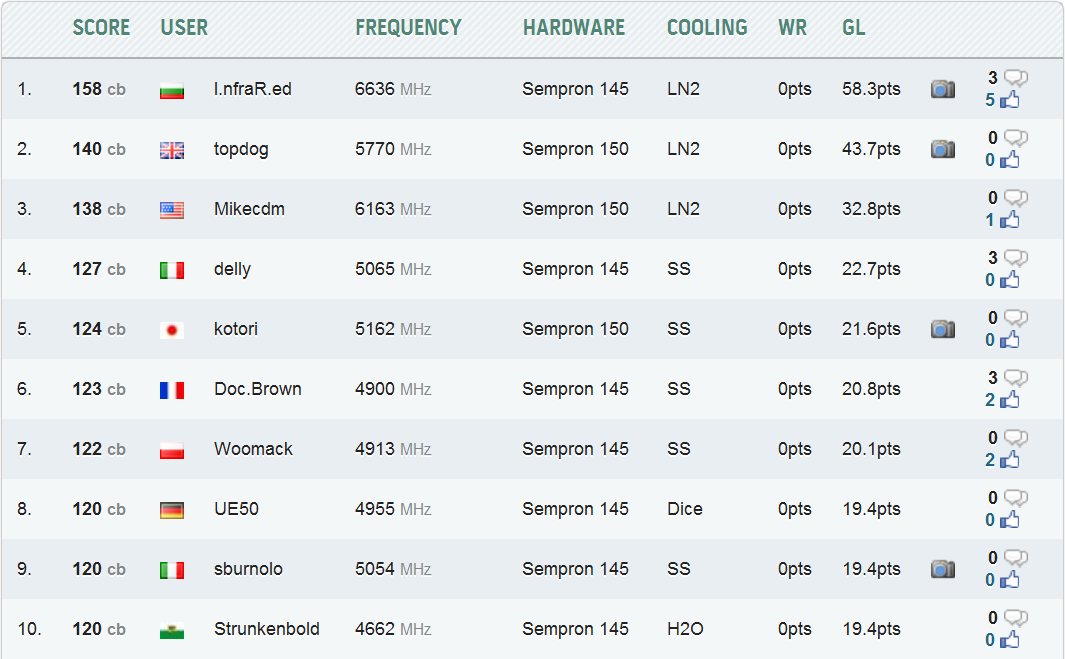Sort table by SCORE column header
1065x659 pixels.
point(101,28)
